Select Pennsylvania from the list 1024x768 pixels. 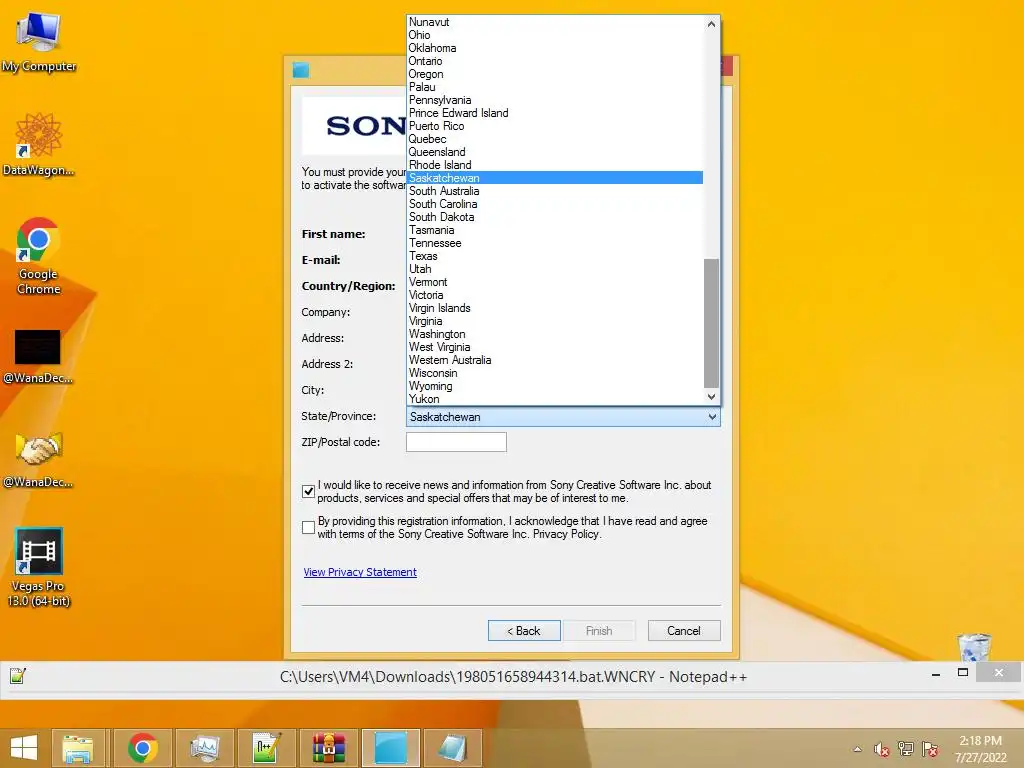(x=554, y=100)
